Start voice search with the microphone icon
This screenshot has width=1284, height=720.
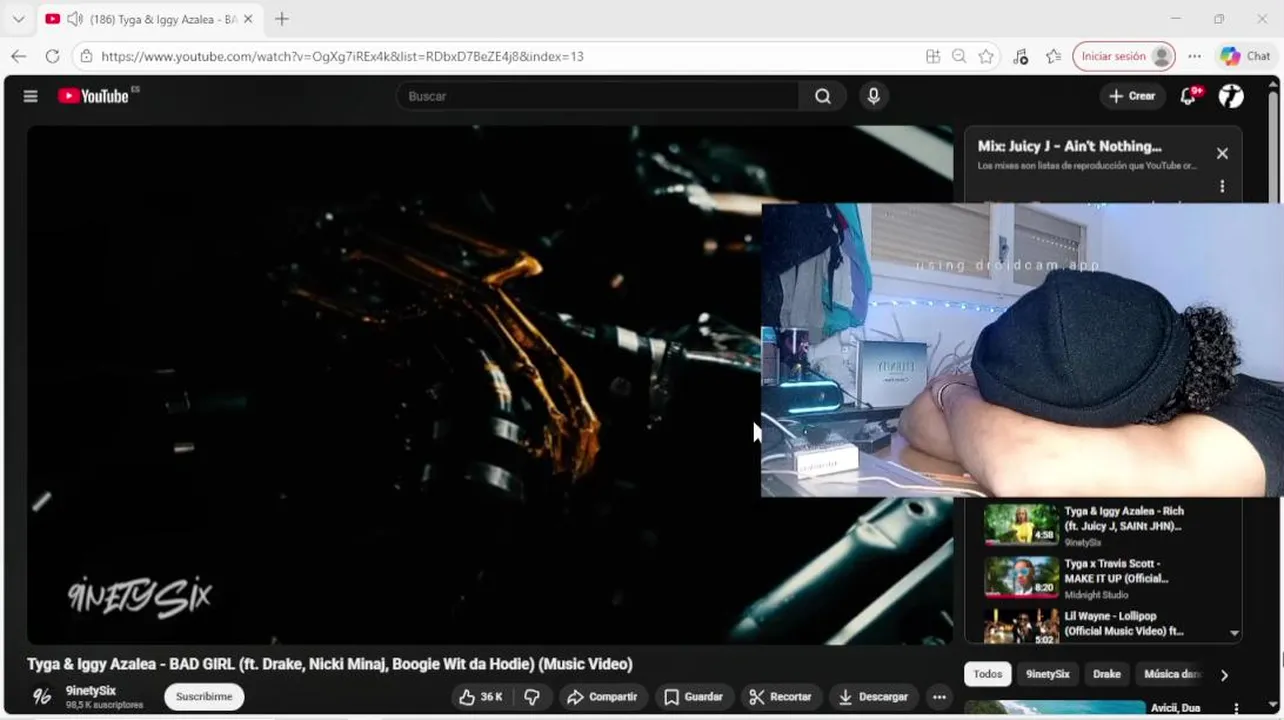tap(874, 96)
